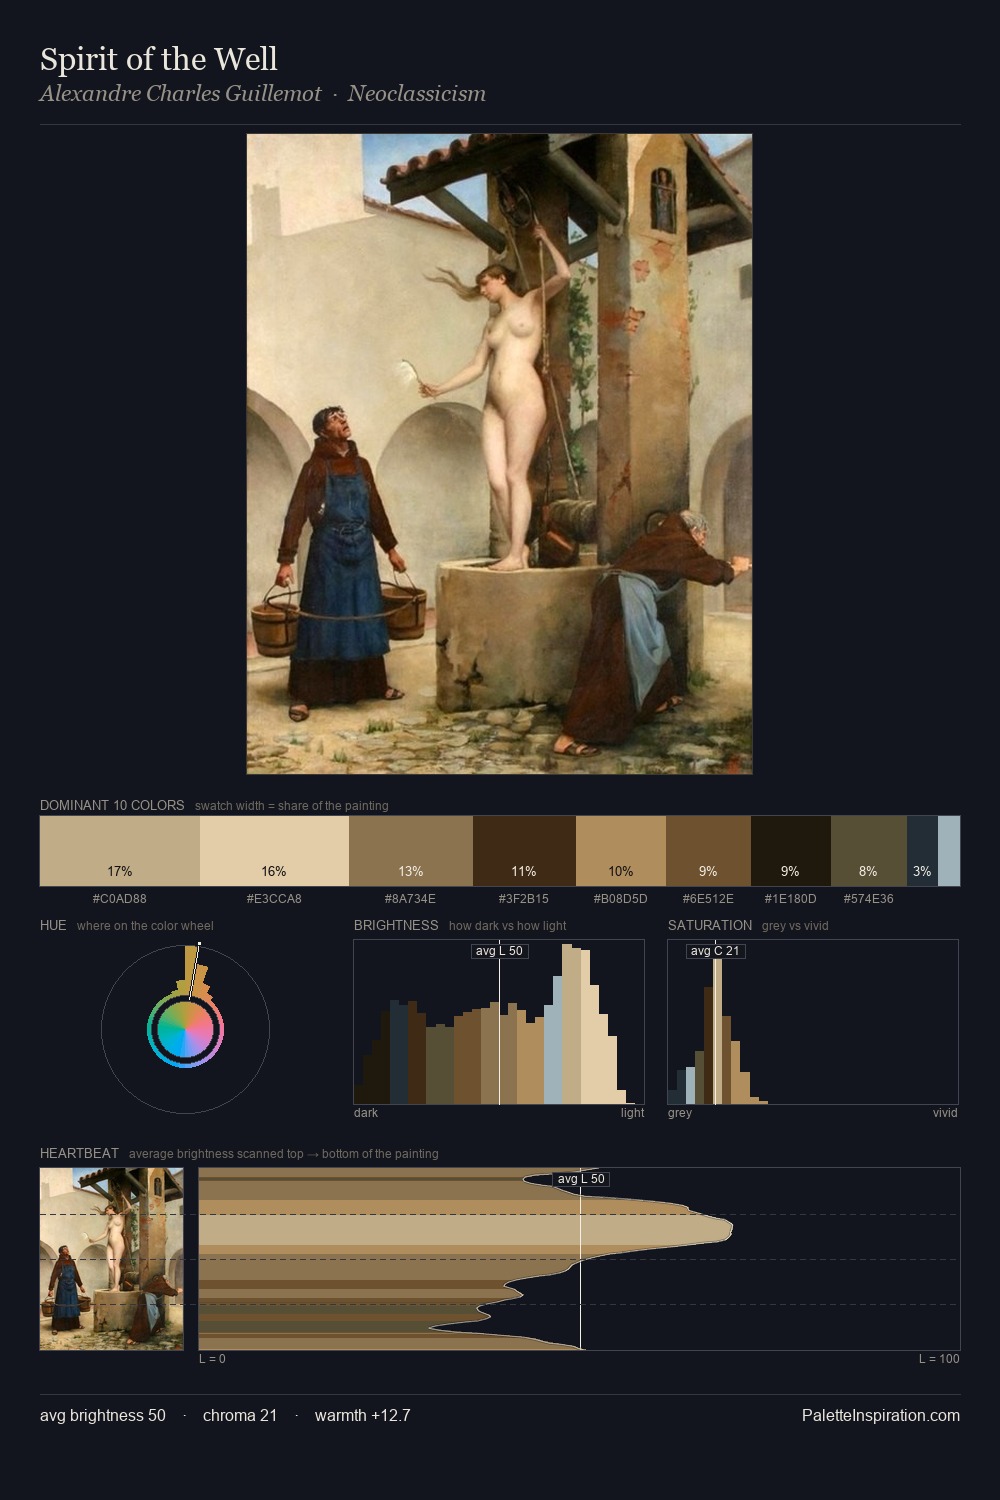
Task: Click the main painting image
Action: (x=499, y=454)
